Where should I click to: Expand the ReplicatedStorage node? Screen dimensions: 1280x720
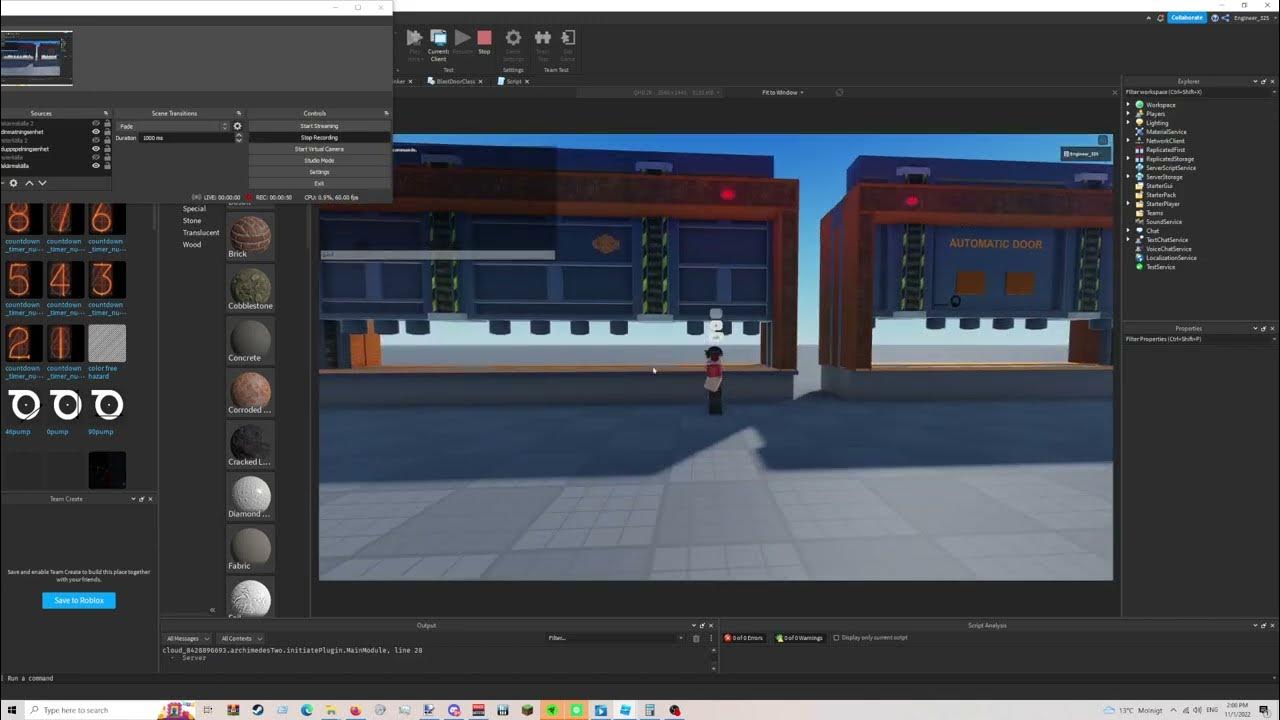pos(1129,159)
